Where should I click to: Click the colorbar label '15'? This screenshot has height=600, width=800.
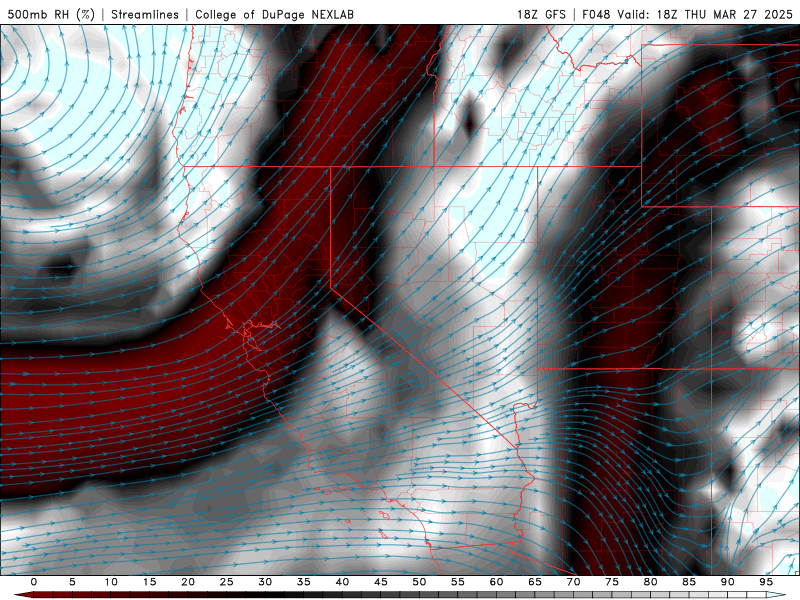point(149,582)
